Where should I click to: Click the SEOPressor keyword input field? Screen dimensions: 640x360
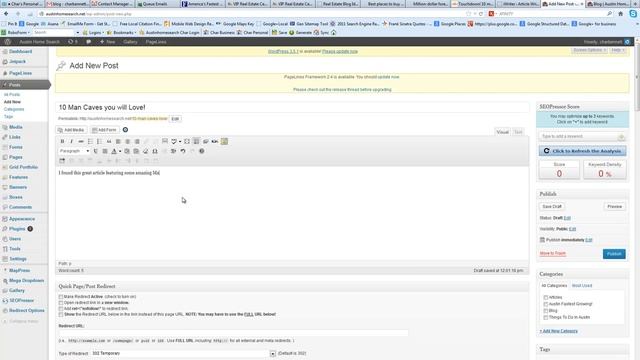578,136
